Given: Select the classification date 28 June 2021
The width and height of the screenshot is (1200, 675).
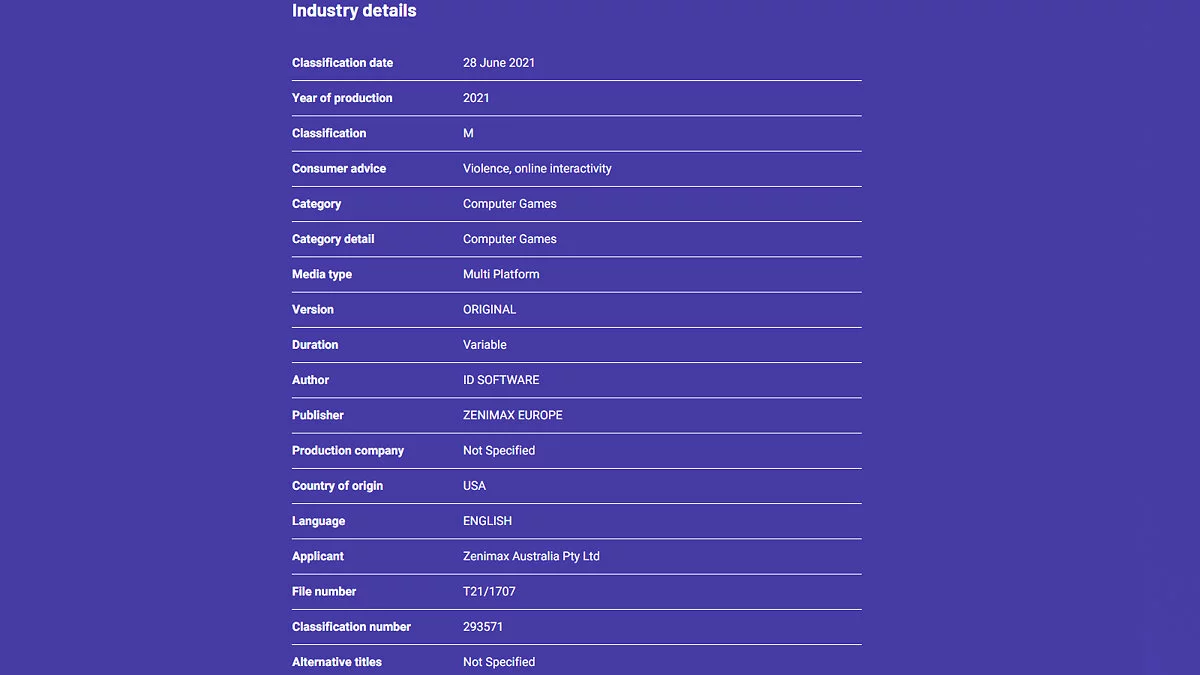Looking at the screenshot, I should (499, 63).
